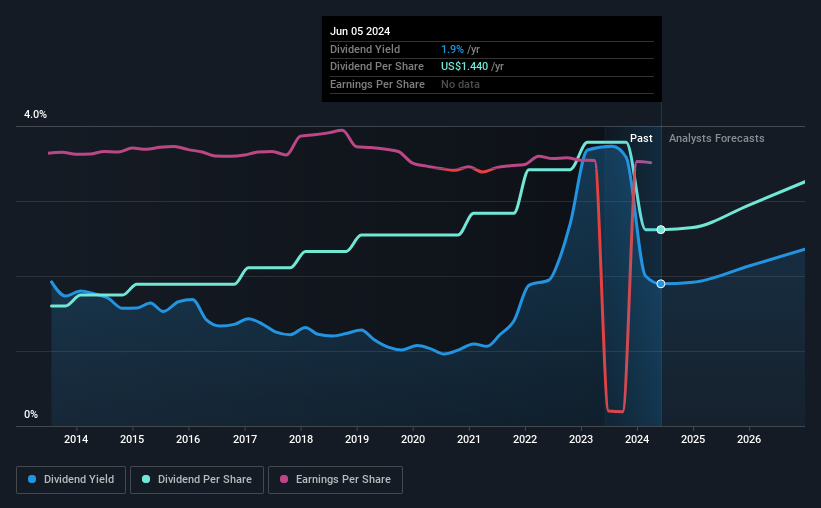Viewport: 821px width, 508px height.
Task: Click the 2018 x-axis label
Action: 301,439
